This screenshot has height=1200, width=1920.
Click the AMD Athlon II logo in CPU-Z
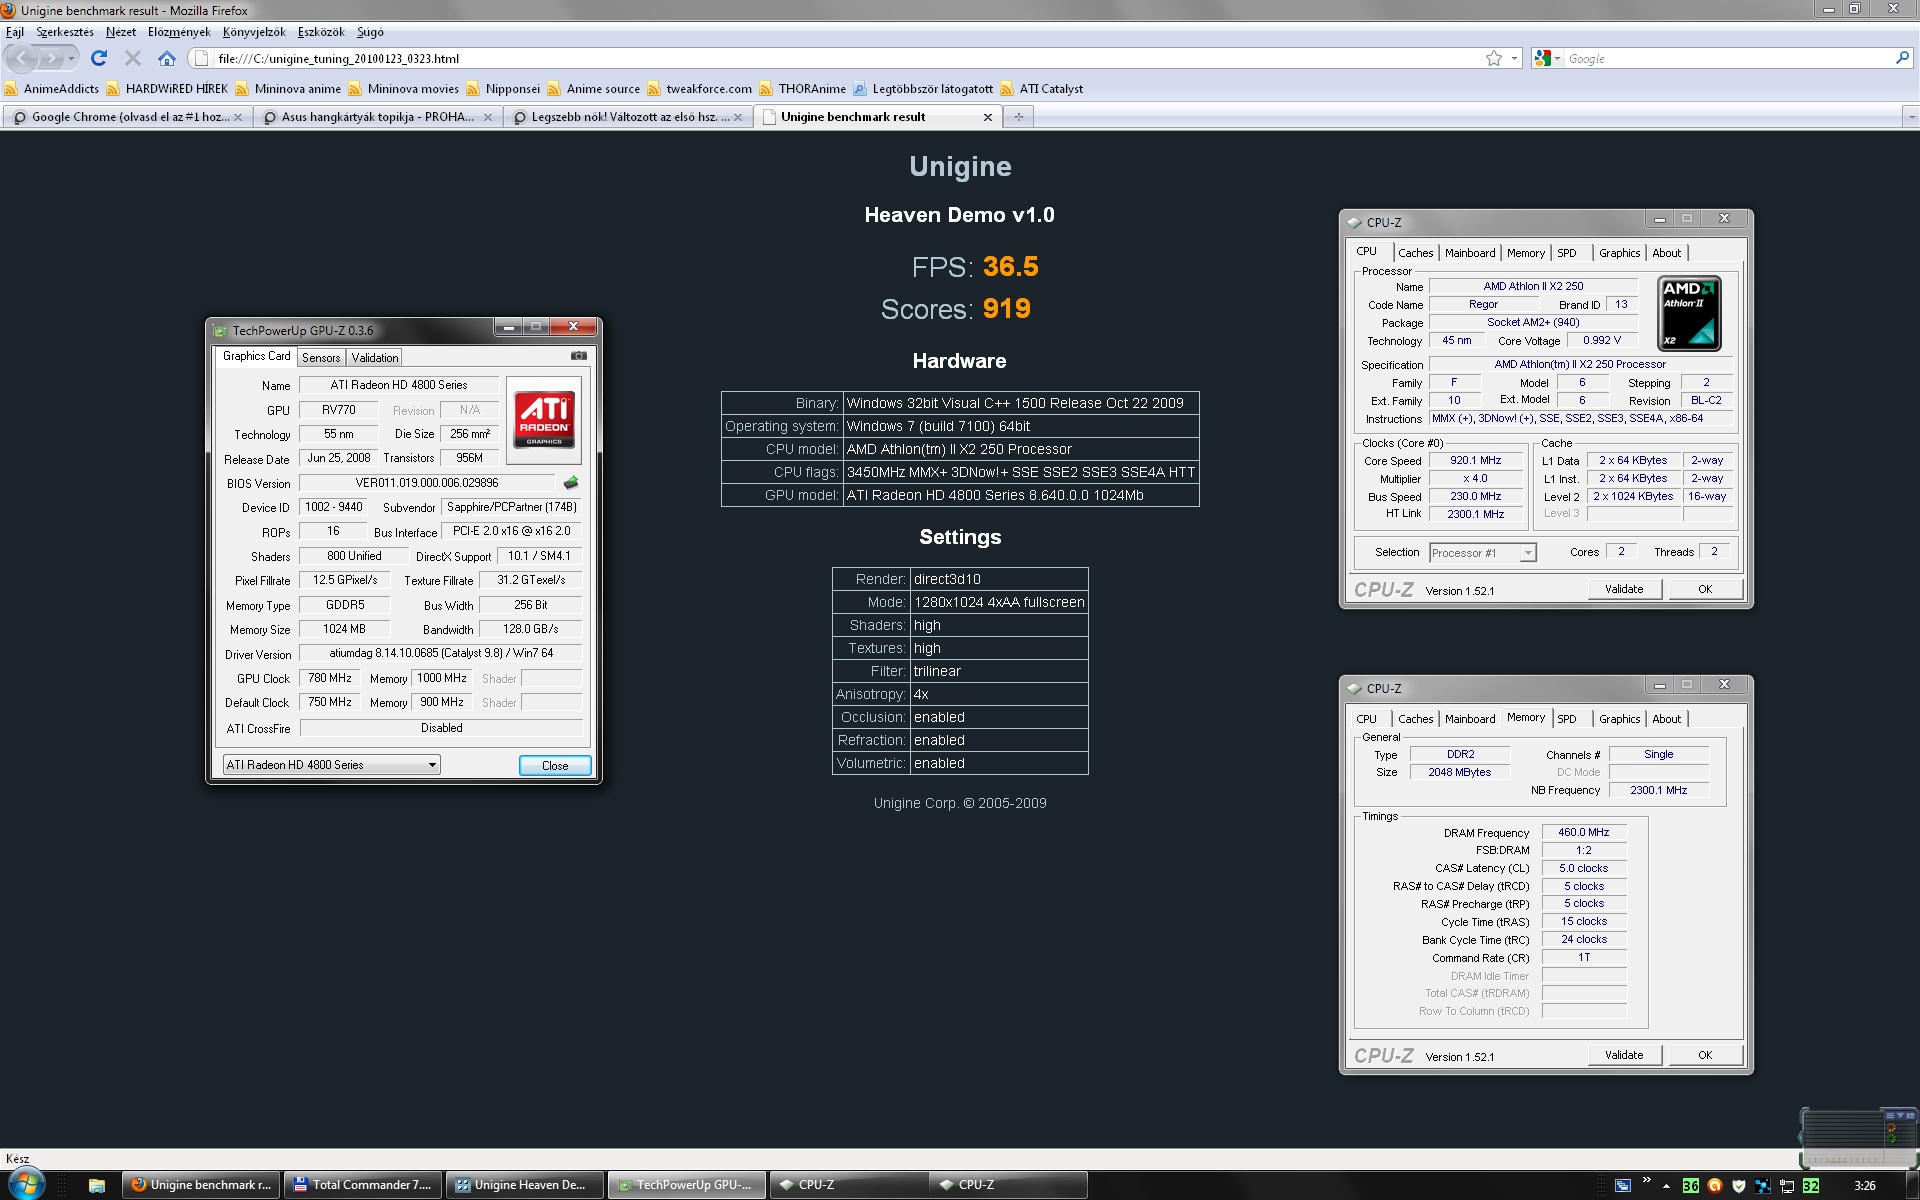[1689, 314]
